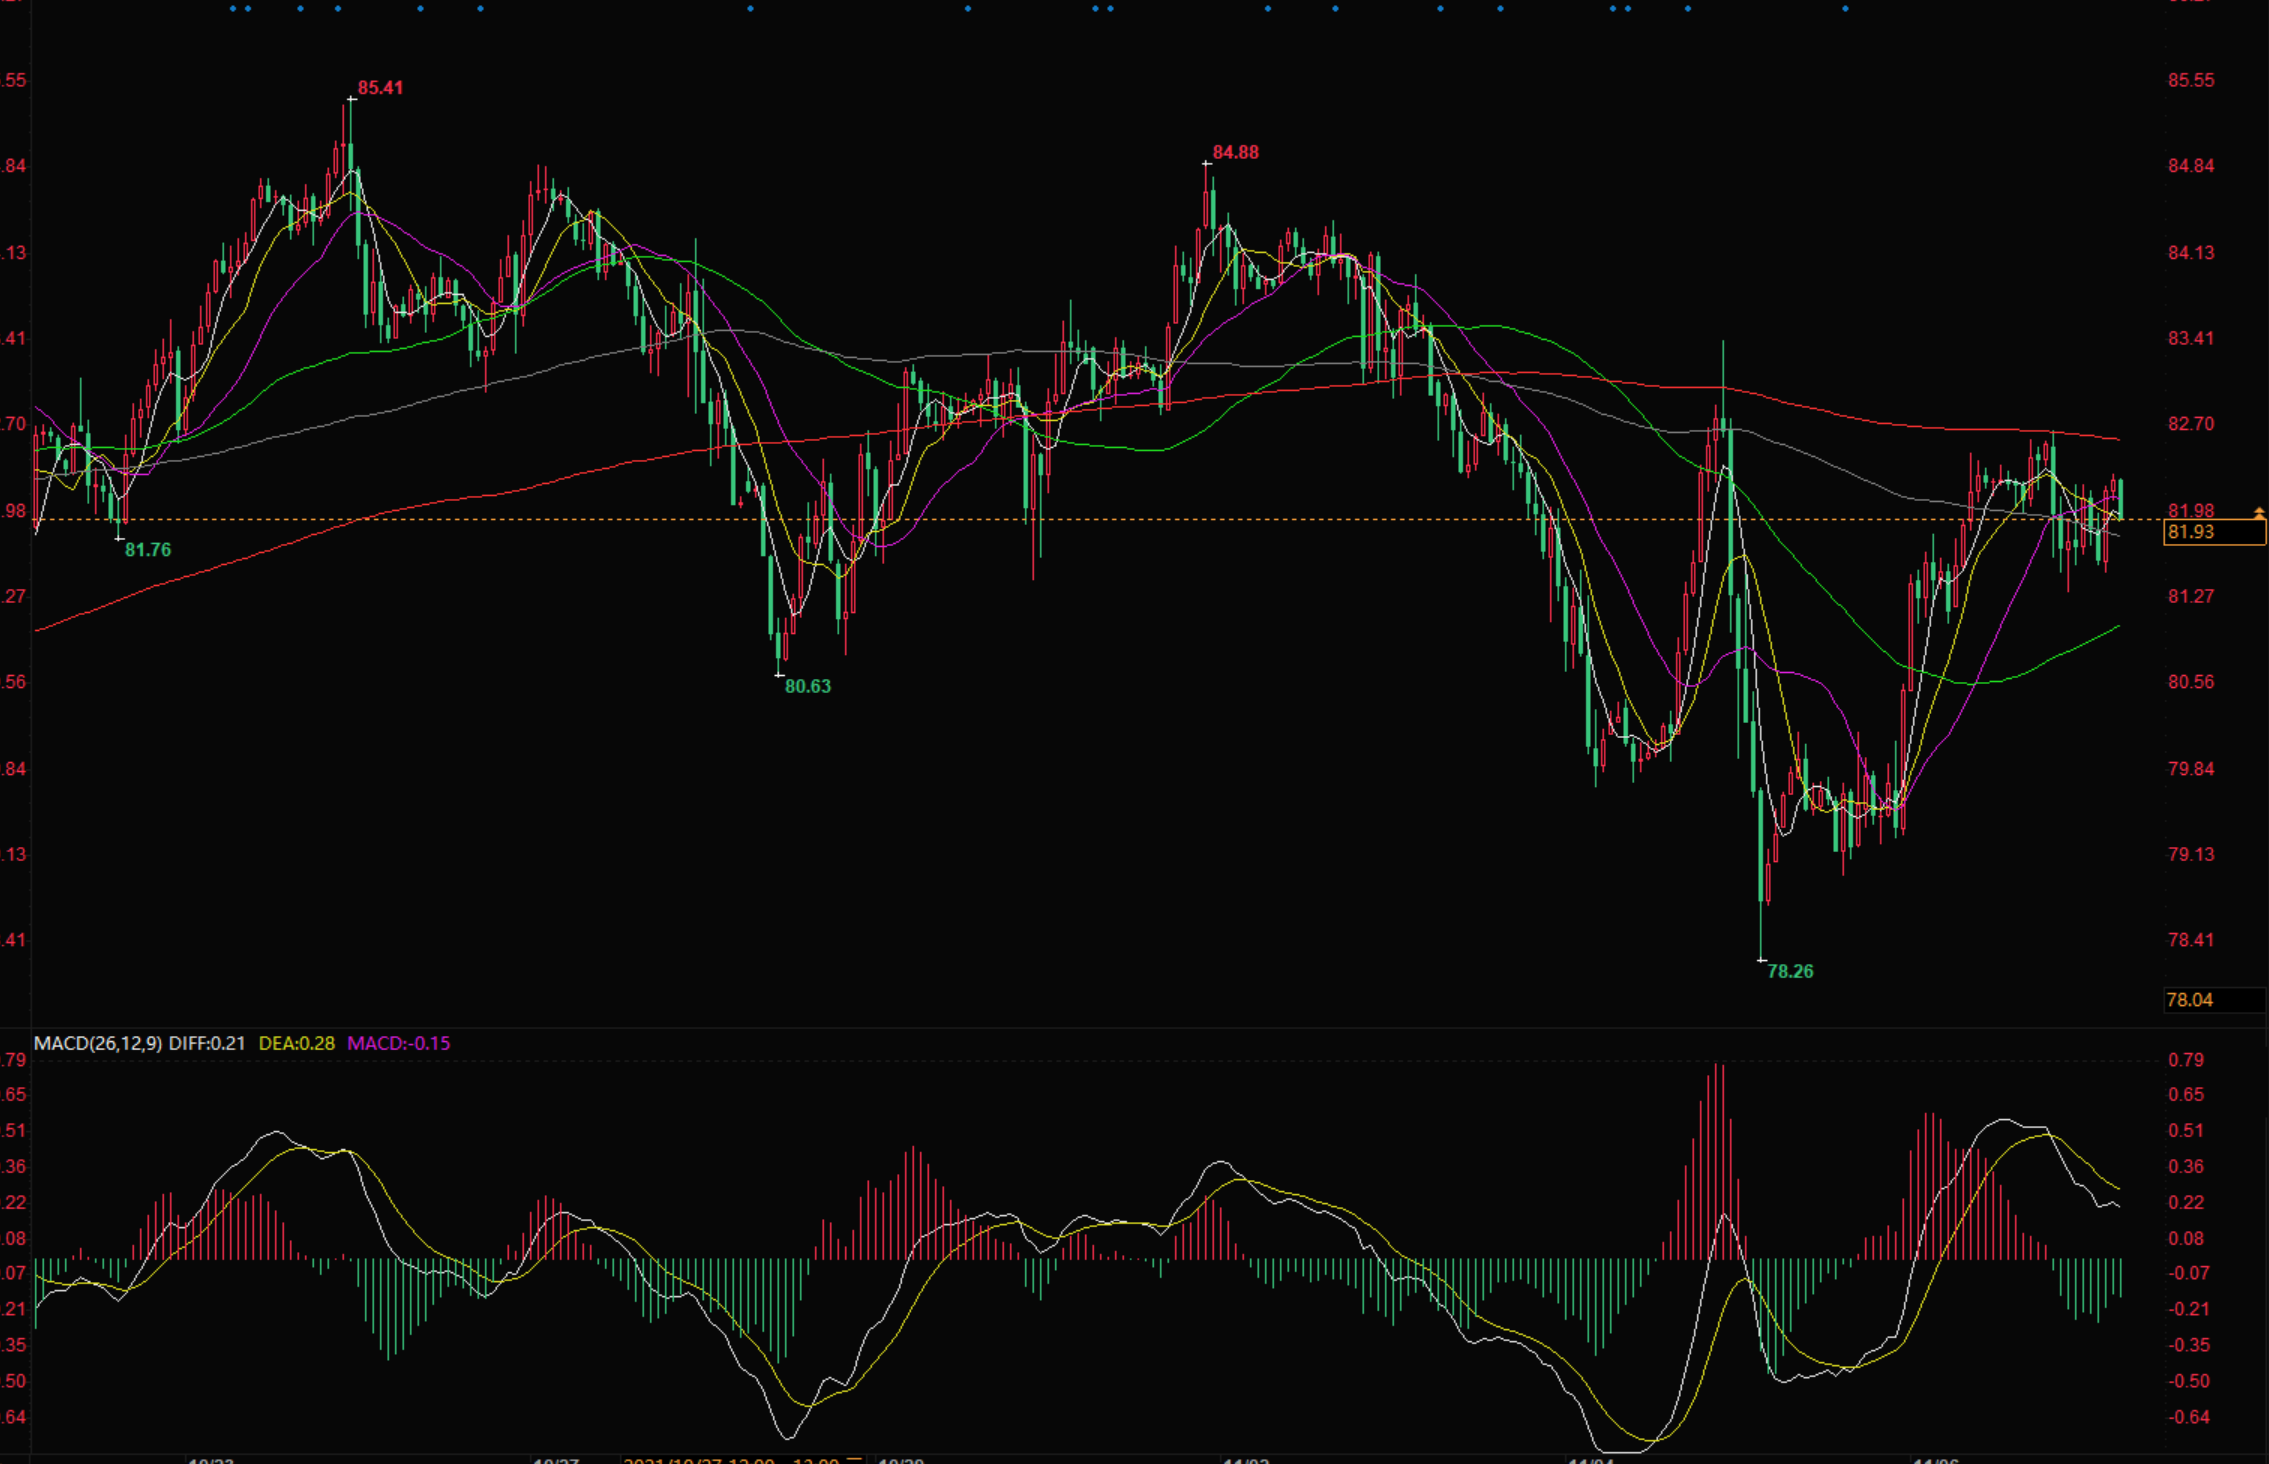Click the orange double-arrow marker above 81.93
The width and height of the screenshot is (2269, 1464).
(x=2258, y=513)
